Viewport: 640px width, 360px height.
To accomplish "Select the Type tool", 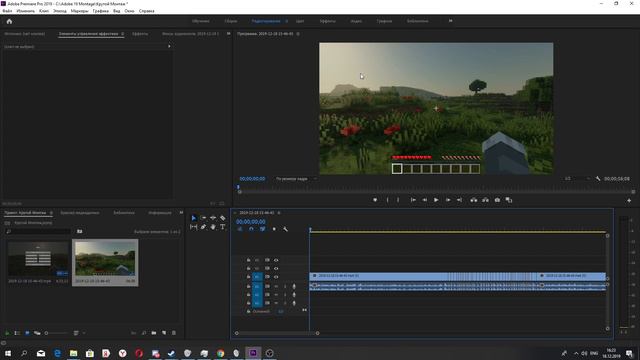I will [x=223, y=227].
